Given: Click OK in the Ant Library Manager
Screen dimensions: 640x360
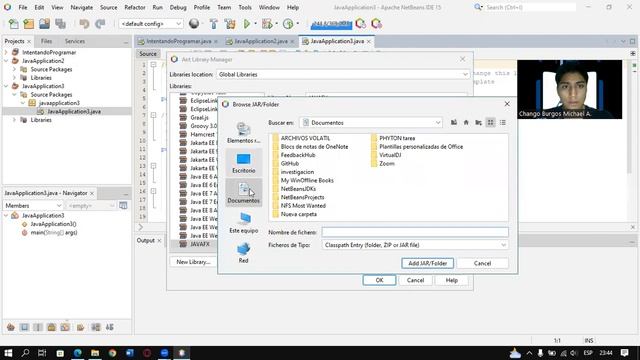Looking at the screenshot, I should tap(379, 280).
